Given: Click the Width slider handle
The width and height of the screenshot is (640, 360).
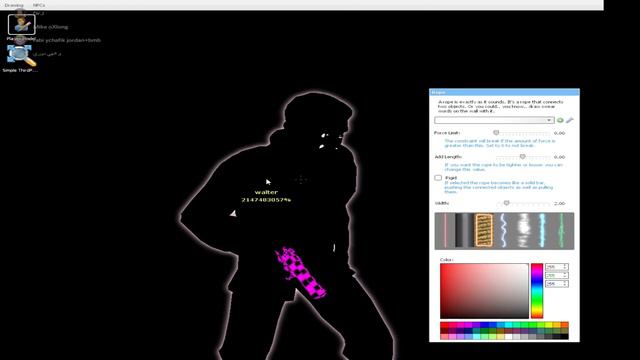Looking at the screenshot, I should click(x=506, y=203).
